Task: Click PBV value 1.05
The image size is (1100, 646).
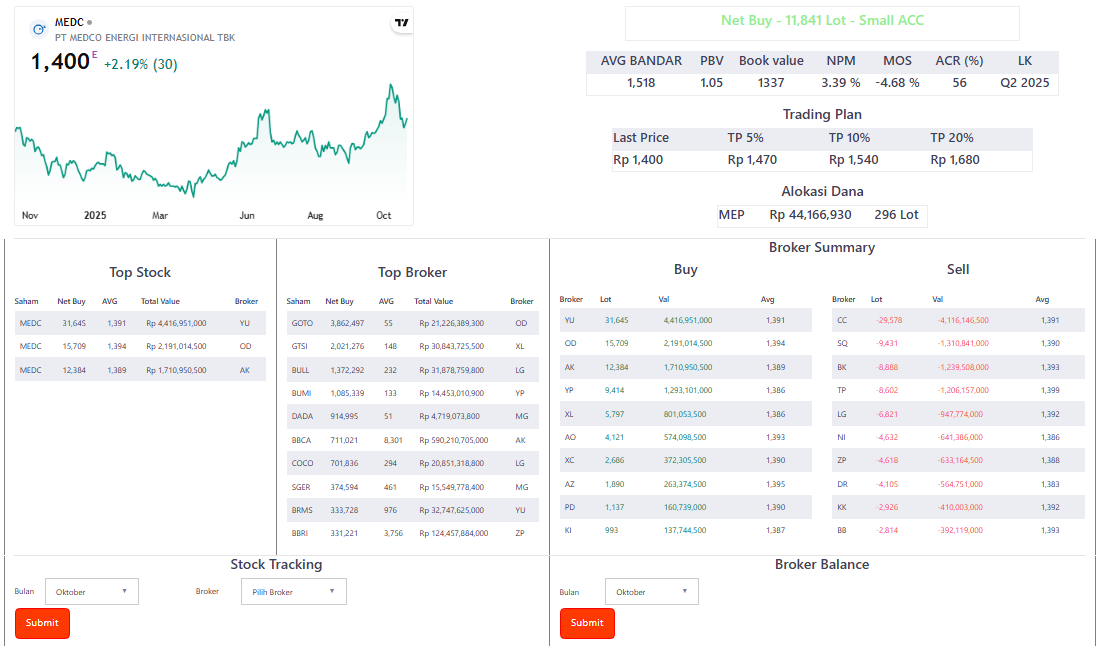Action: pyautogui.click(x=711, y=83)
